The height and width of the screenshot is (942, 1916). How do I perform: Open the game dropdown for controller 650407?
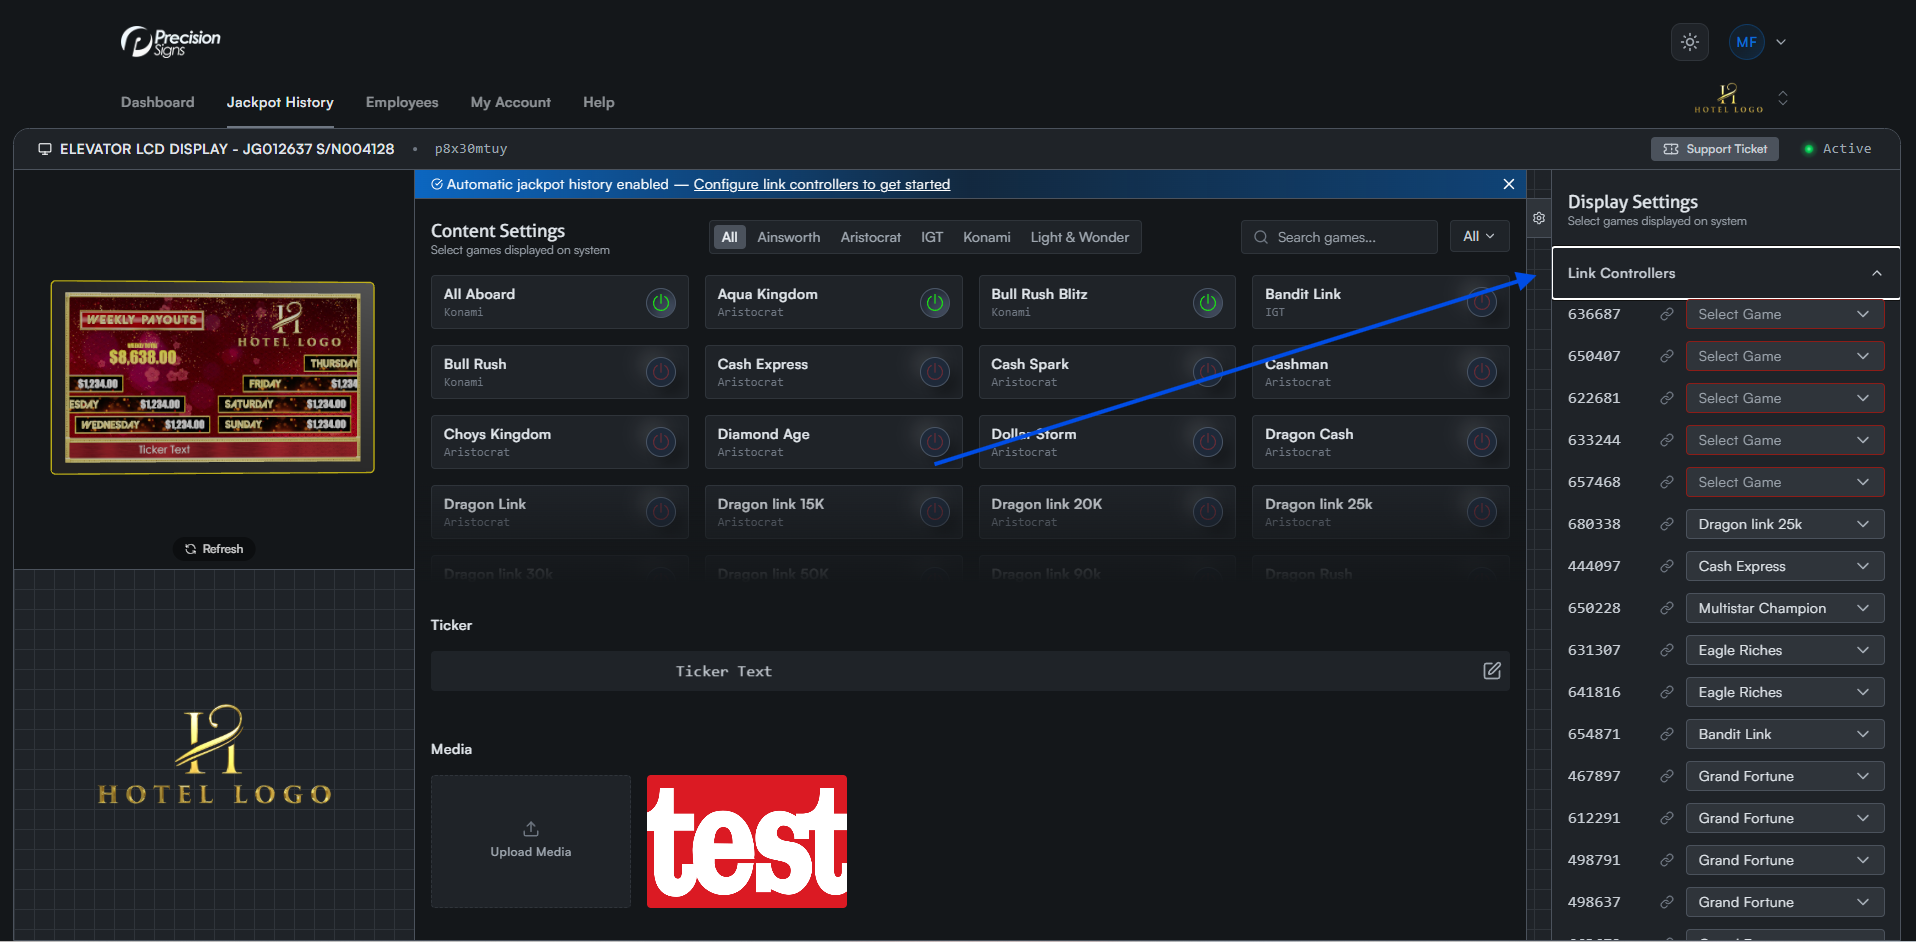click(x=1784, y=356)
